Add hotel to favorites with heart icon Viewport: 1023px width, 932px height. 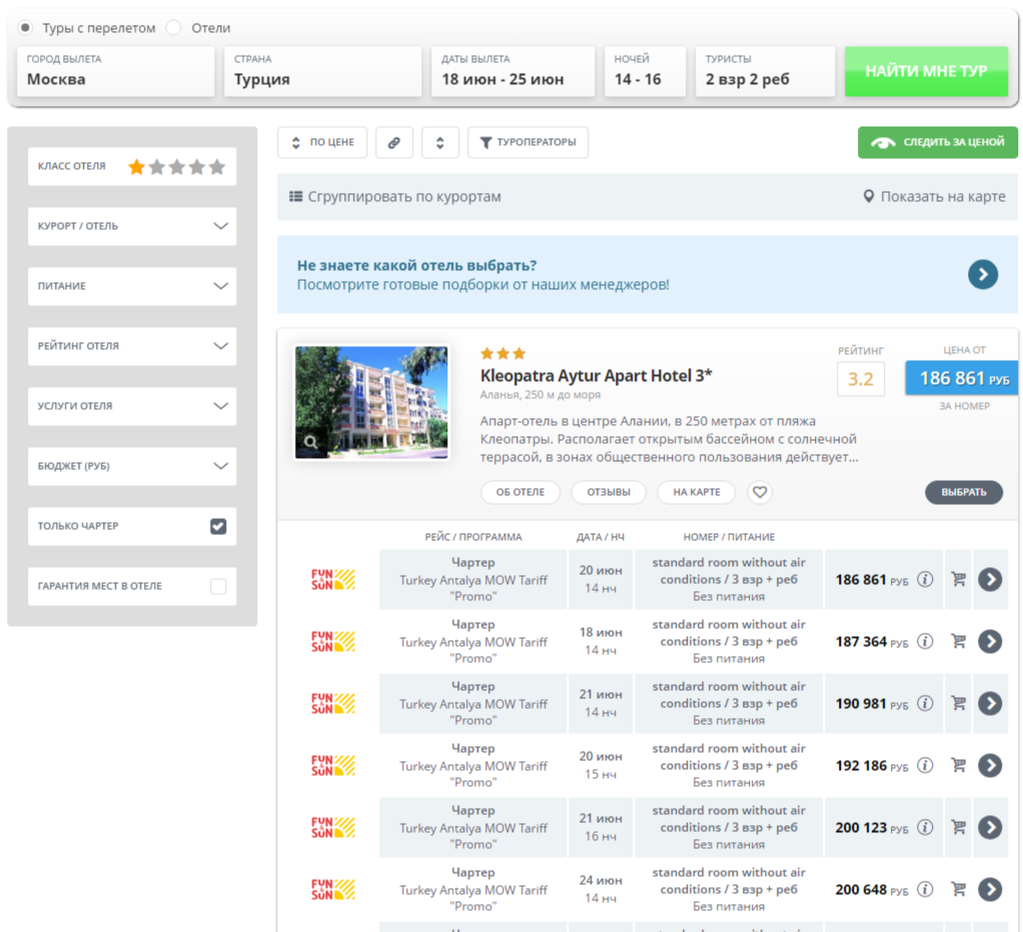click(759, 492)
